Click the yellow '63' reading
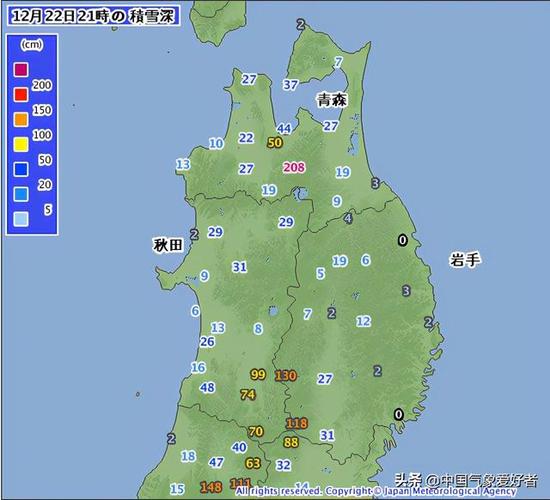550x500 pixels. tap(253, 464)
